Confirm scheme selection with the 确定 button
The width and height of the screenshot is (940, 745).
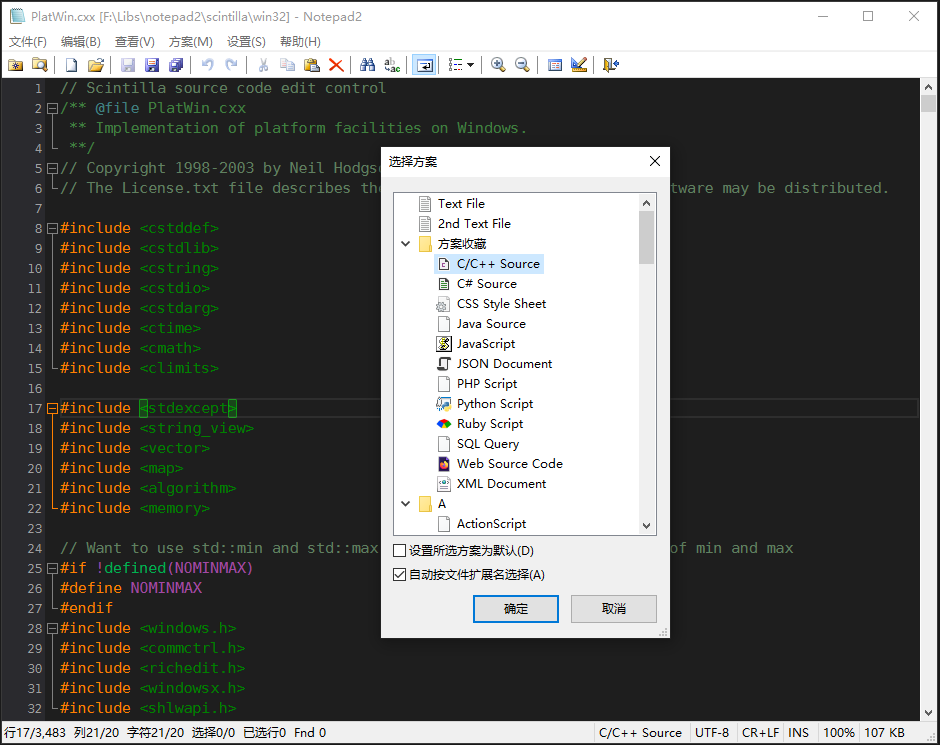(x=515, y=609)
